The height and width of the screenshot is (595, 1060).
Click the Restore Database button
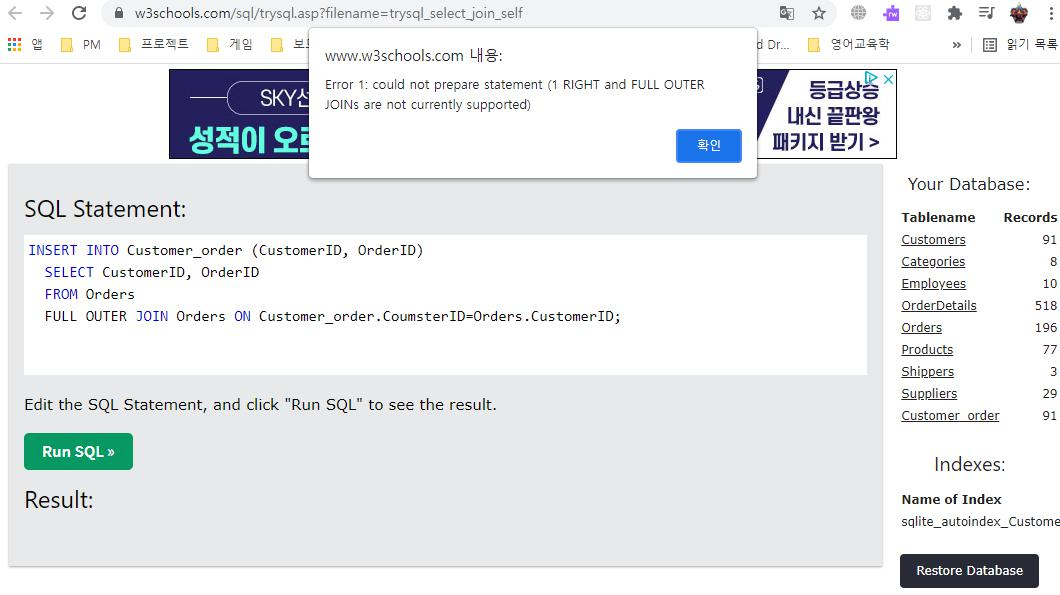969,571
